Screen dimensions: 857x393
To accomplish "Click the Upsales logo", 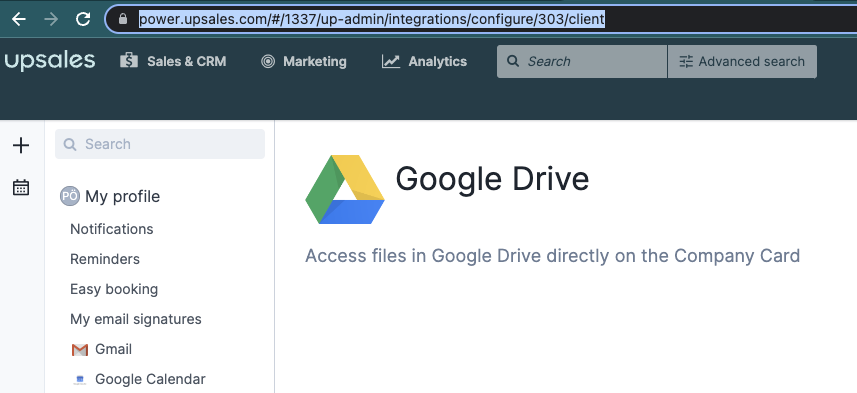I will click(x=50, y=61).
